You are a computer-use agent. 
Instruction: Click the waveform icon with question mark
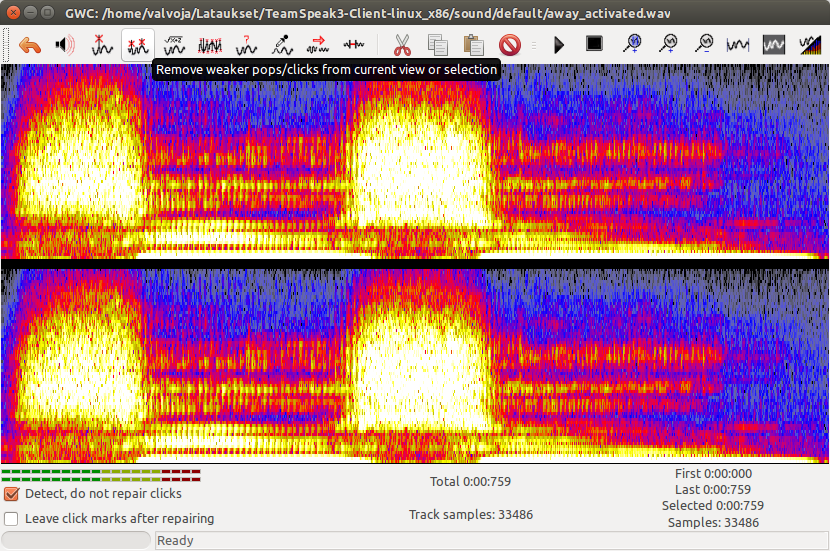[x=246, y=45]
